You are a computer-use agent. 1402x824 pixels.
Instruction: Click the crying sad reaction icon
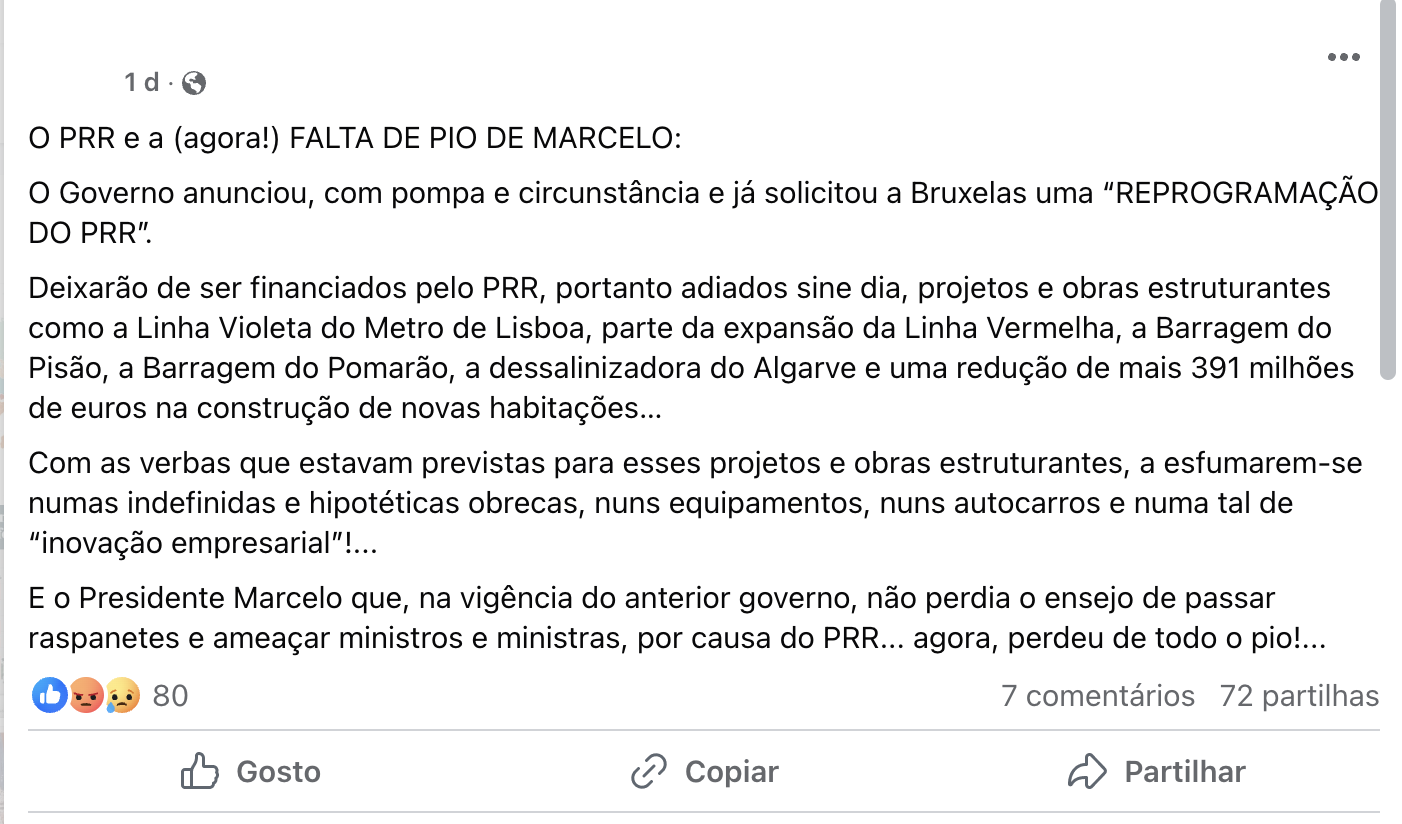click(122, 695)
